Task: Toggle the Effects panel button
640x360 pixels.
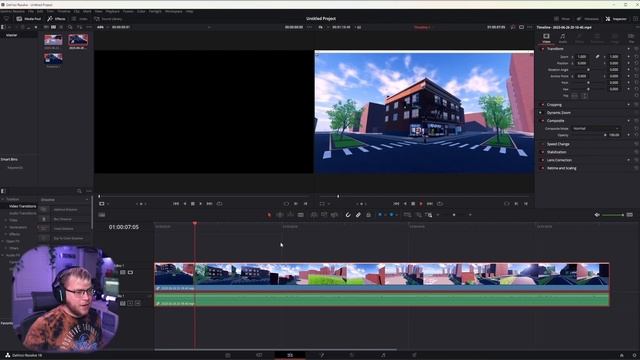Action: pyautogui.click(x=56, y=19)
